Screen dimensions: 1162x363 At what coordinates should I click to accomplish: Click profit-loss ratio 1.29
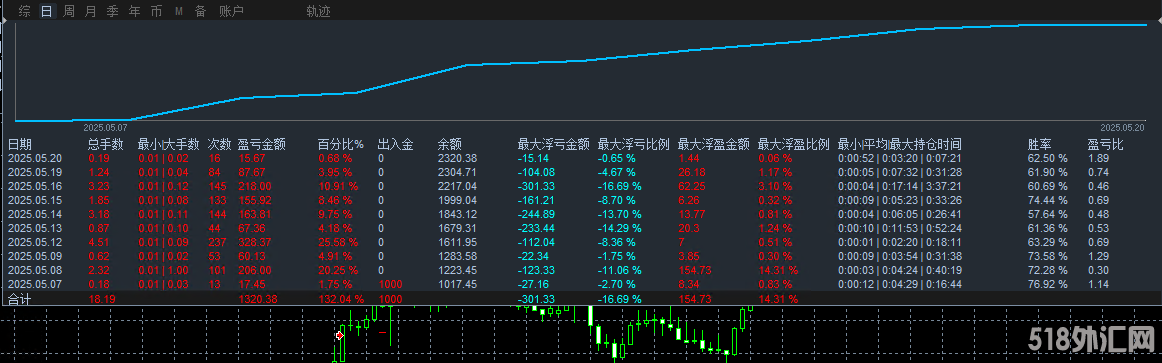(1098, 256)
